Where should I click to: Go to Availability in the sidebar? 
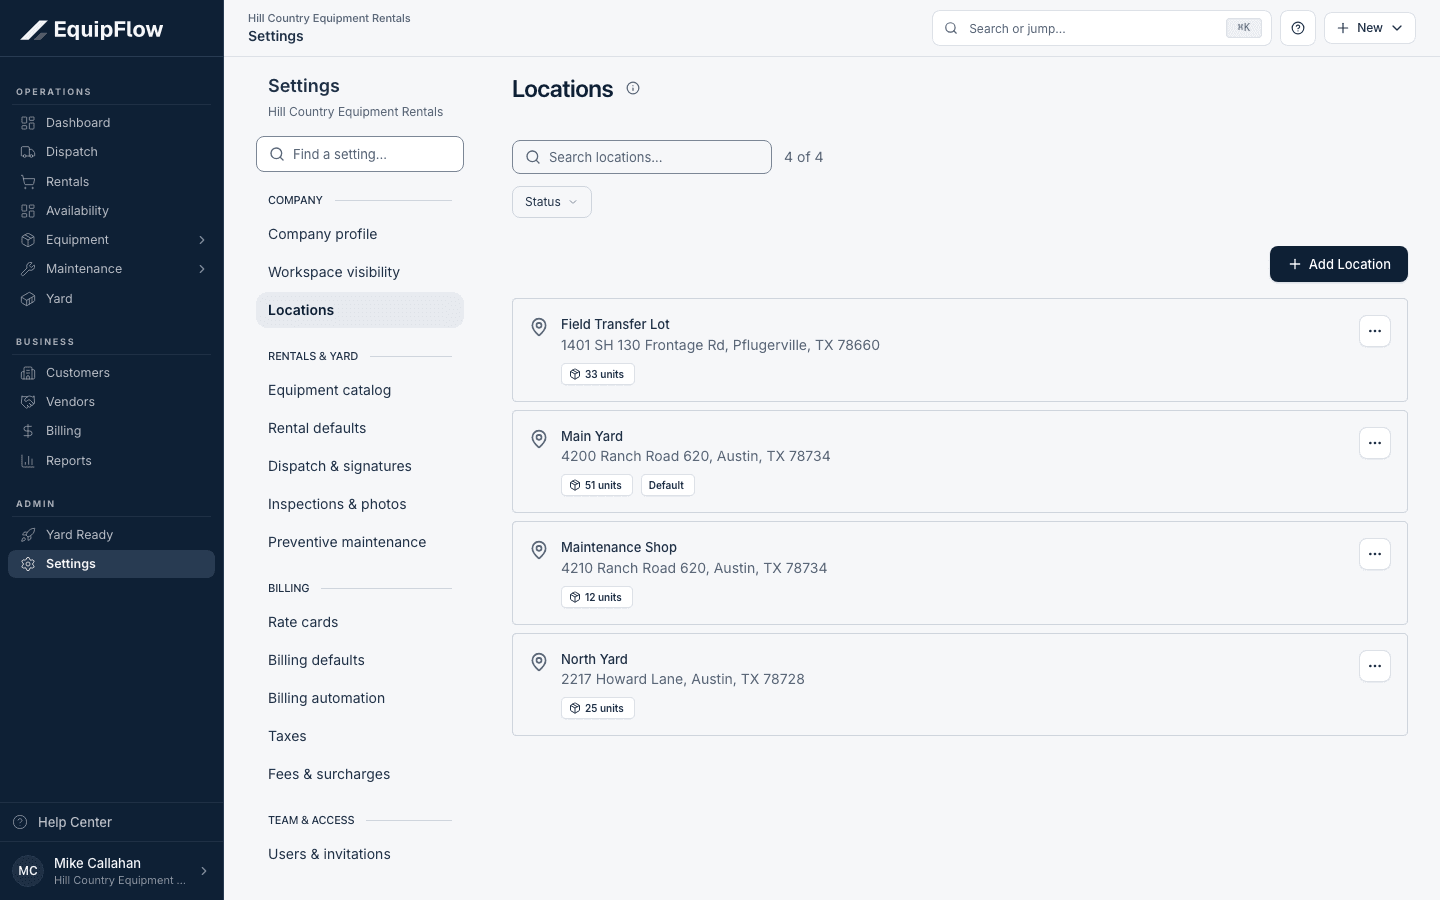pyautogui.click(x=111, y=211)
